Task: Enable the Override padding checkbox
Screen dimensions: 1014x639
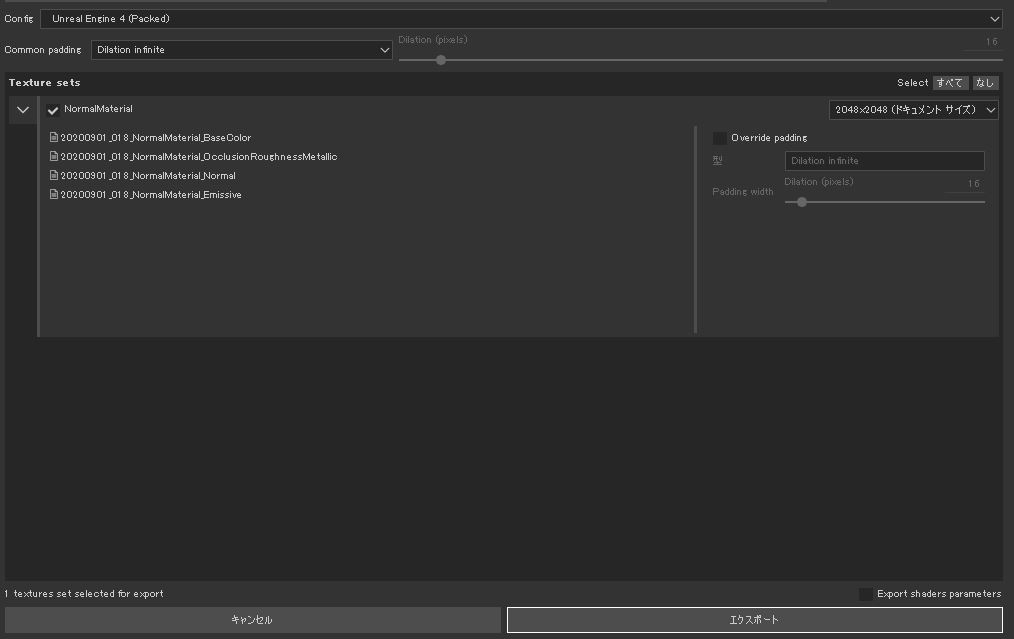Action: 719,138
